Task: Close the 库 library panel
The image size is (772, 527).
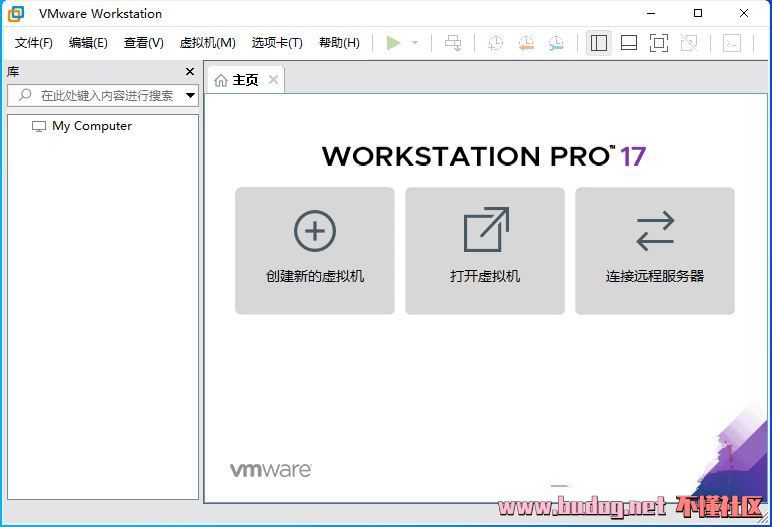Action: [190, 72]
